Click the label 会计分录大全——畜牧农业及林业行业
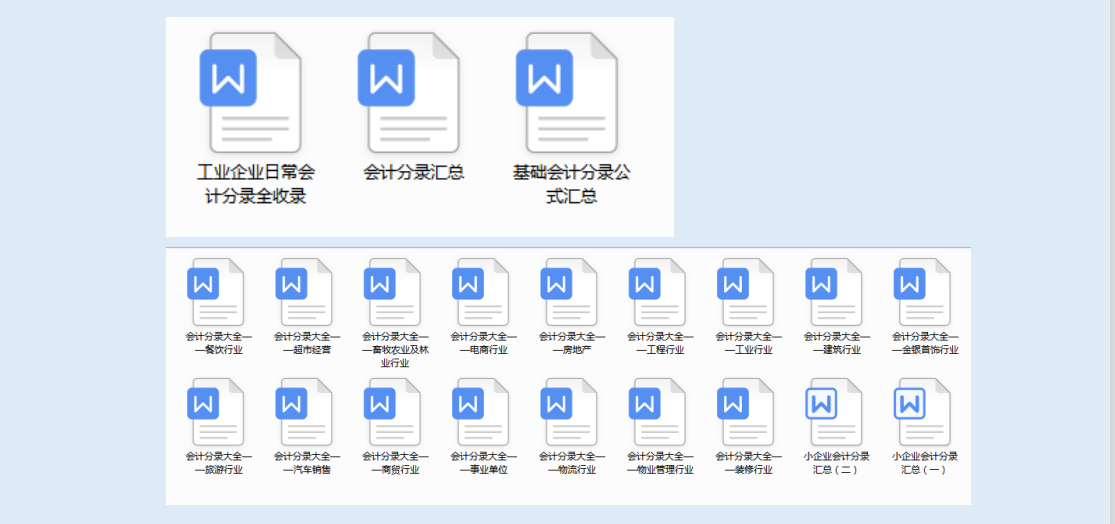Viewport: 1115px width, 524px height. [x=395, y=349]
